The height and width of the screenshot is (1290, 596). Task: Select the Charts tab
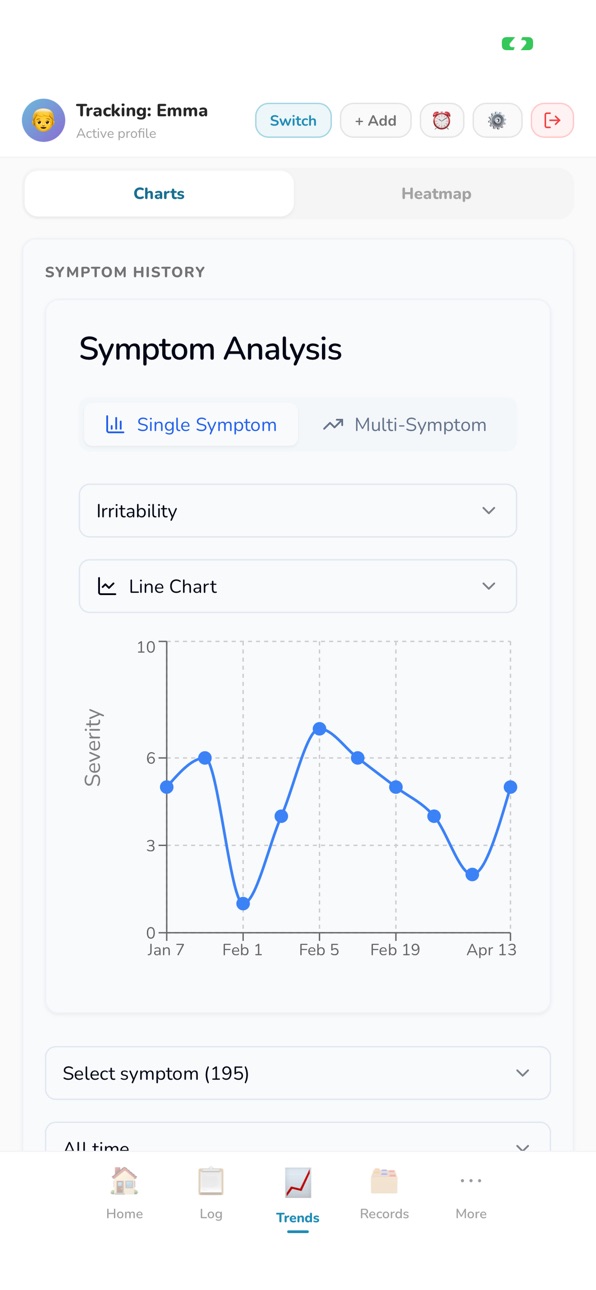point(159,194)
